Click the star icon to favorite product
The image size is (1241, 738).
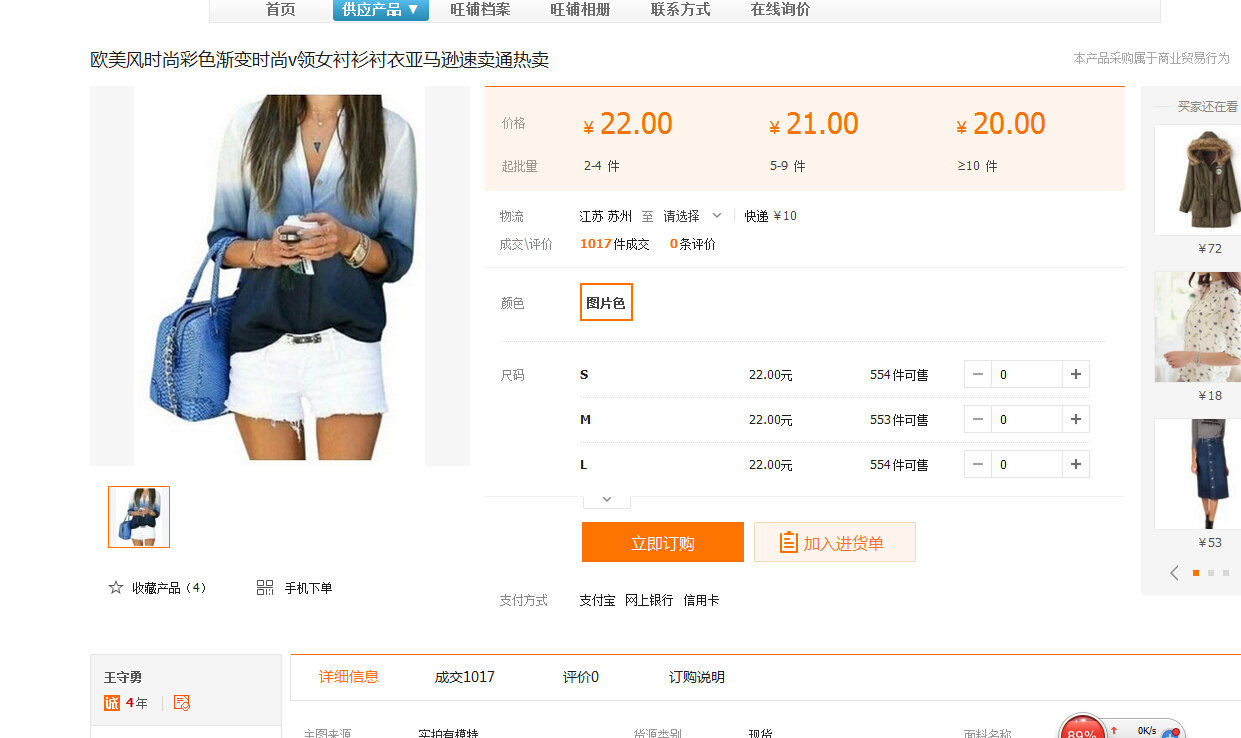116,588
